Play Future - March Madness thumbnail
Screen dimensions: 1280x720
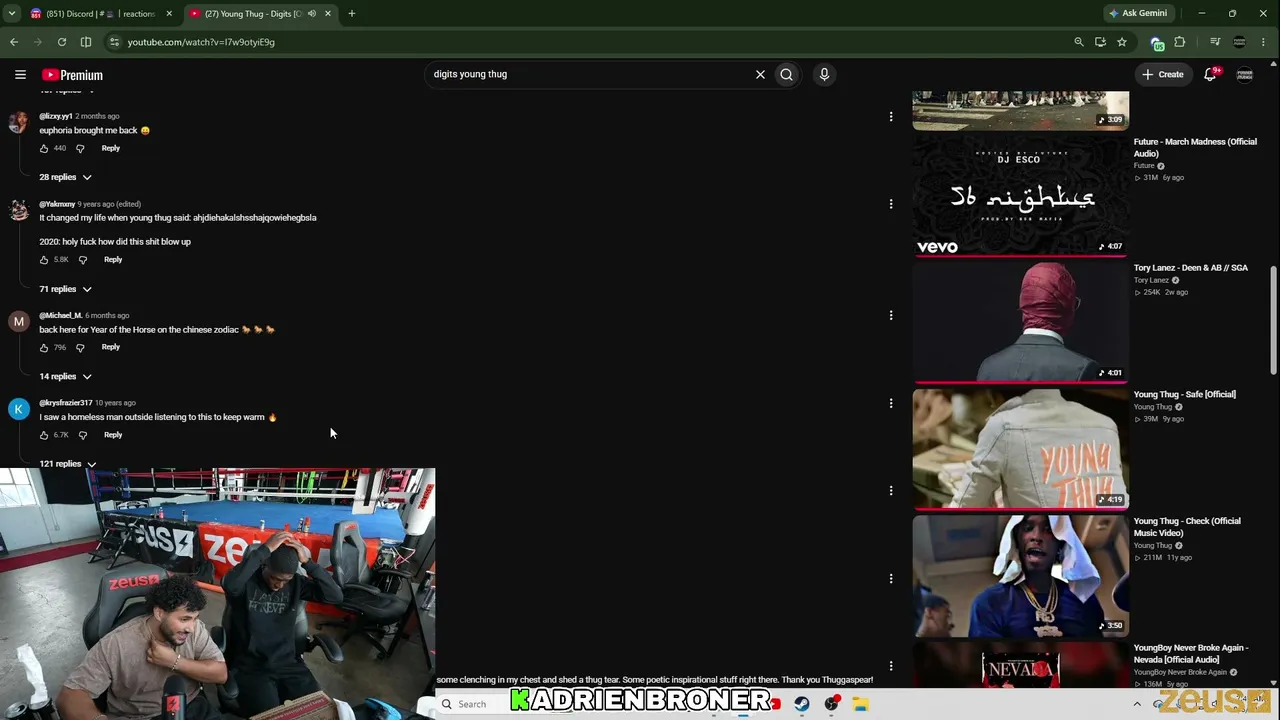(x=1021, y=195)
